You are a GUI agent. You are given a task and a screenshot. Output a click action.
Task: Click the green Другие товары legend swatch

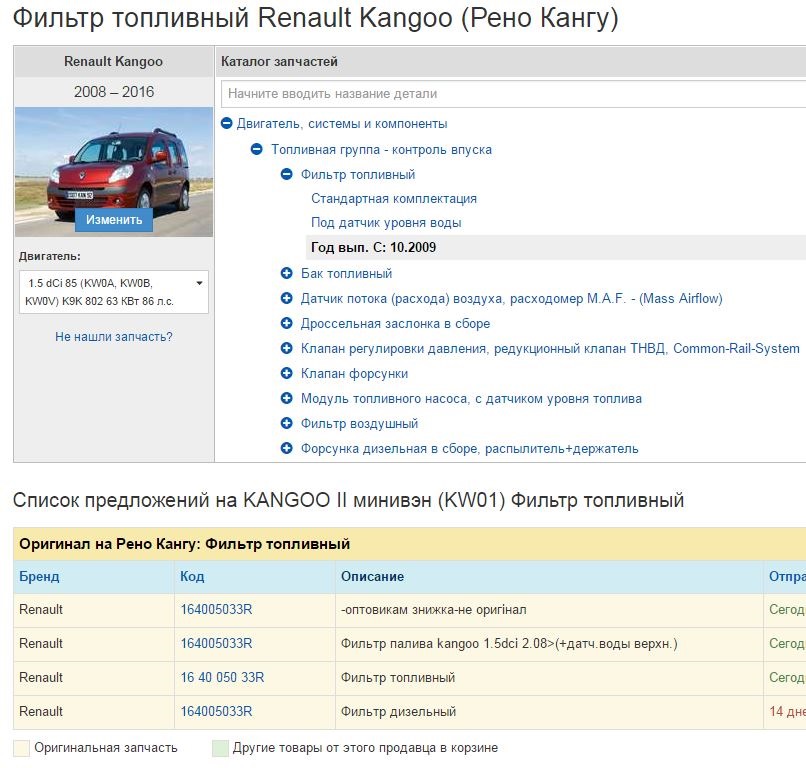point(220,748)
